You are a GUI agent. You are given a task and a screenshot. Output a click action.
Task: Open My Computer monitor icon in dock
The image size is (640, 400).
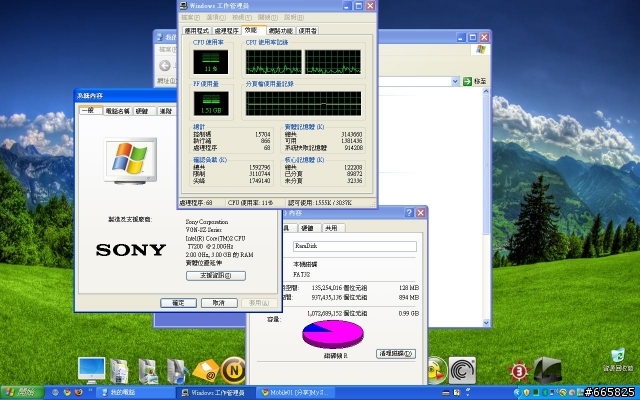click(x=91, y=370)
